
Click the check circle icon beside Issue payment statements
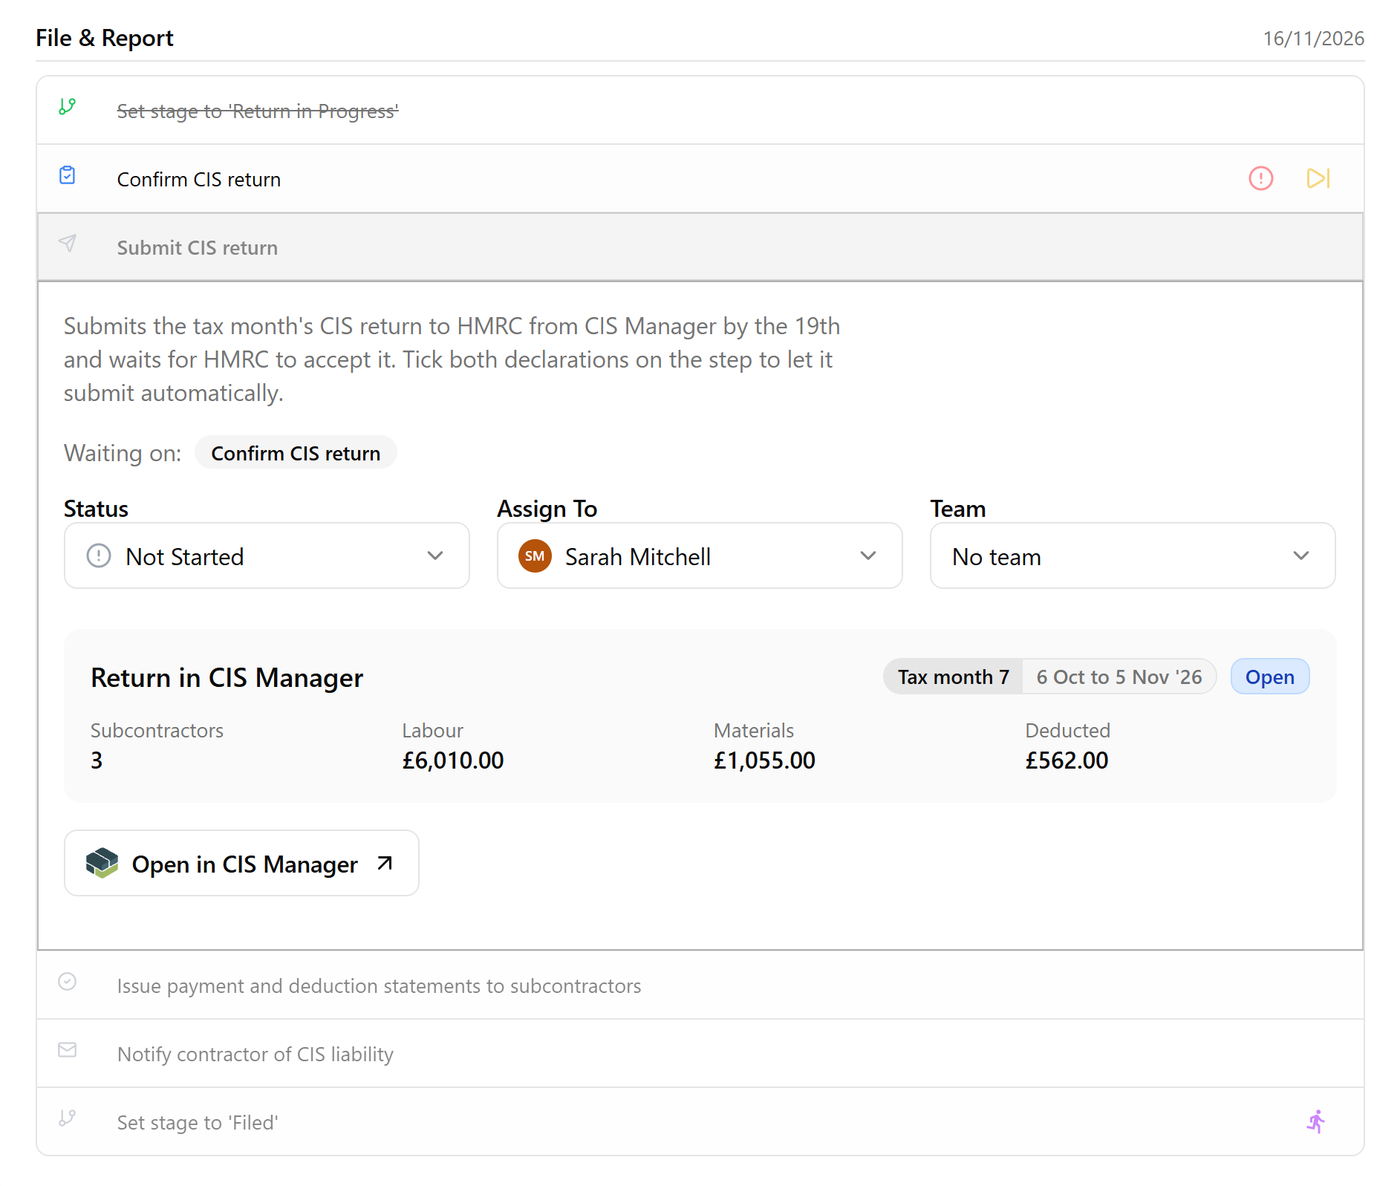point(67,981)
